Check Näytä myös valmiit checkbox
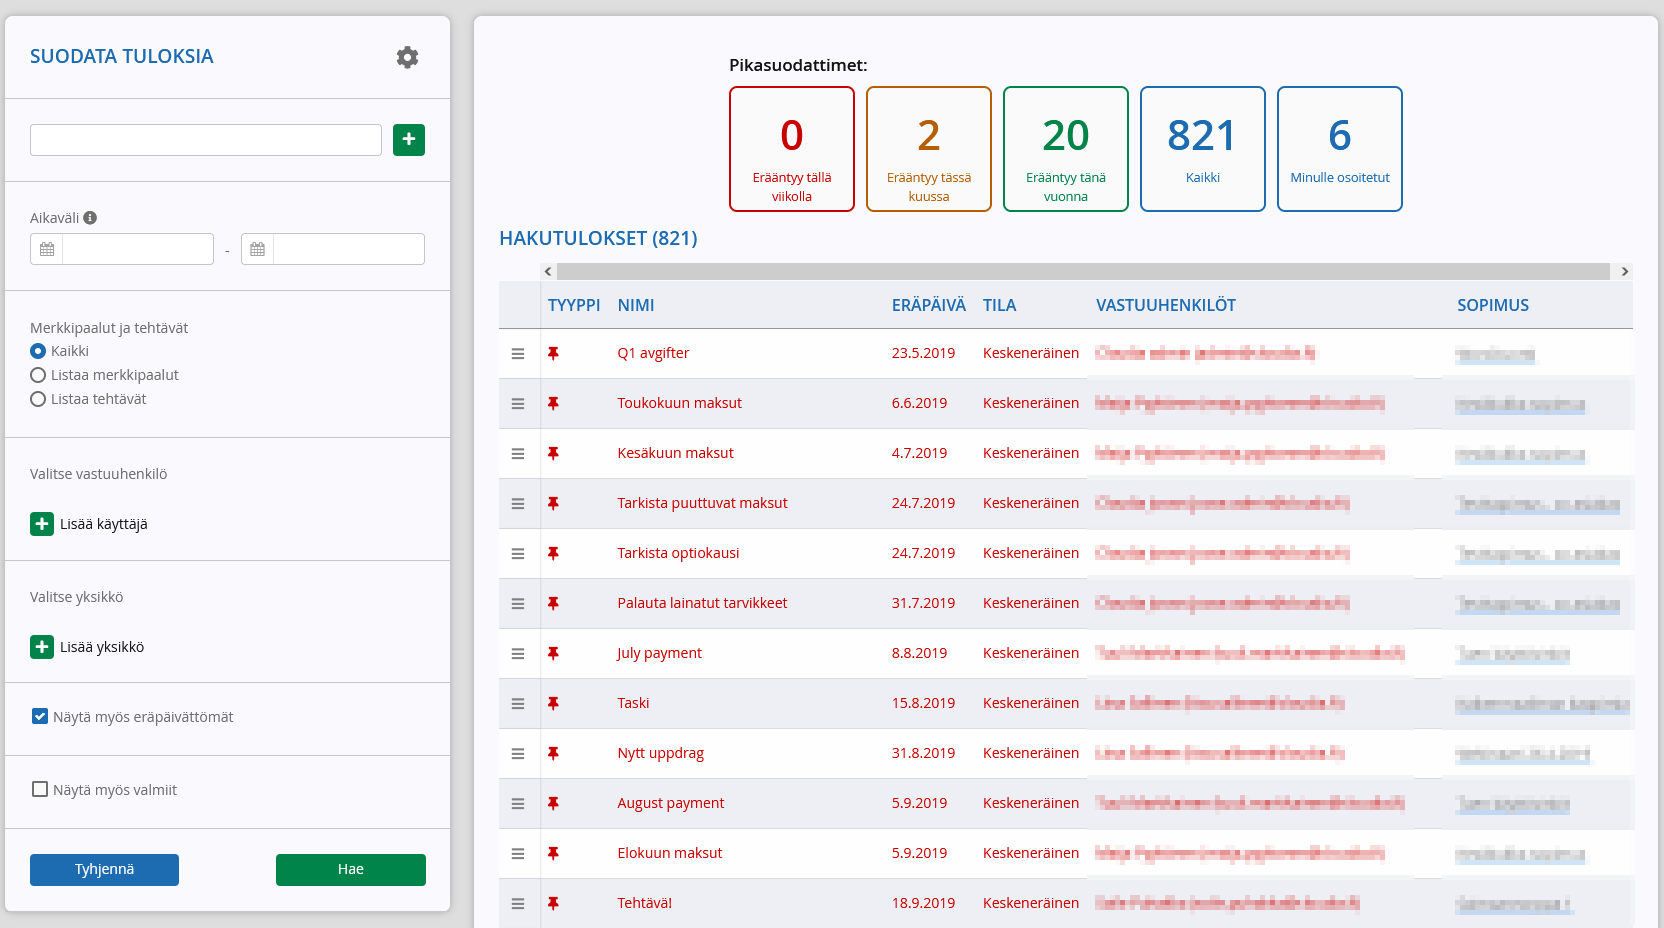 40,789
